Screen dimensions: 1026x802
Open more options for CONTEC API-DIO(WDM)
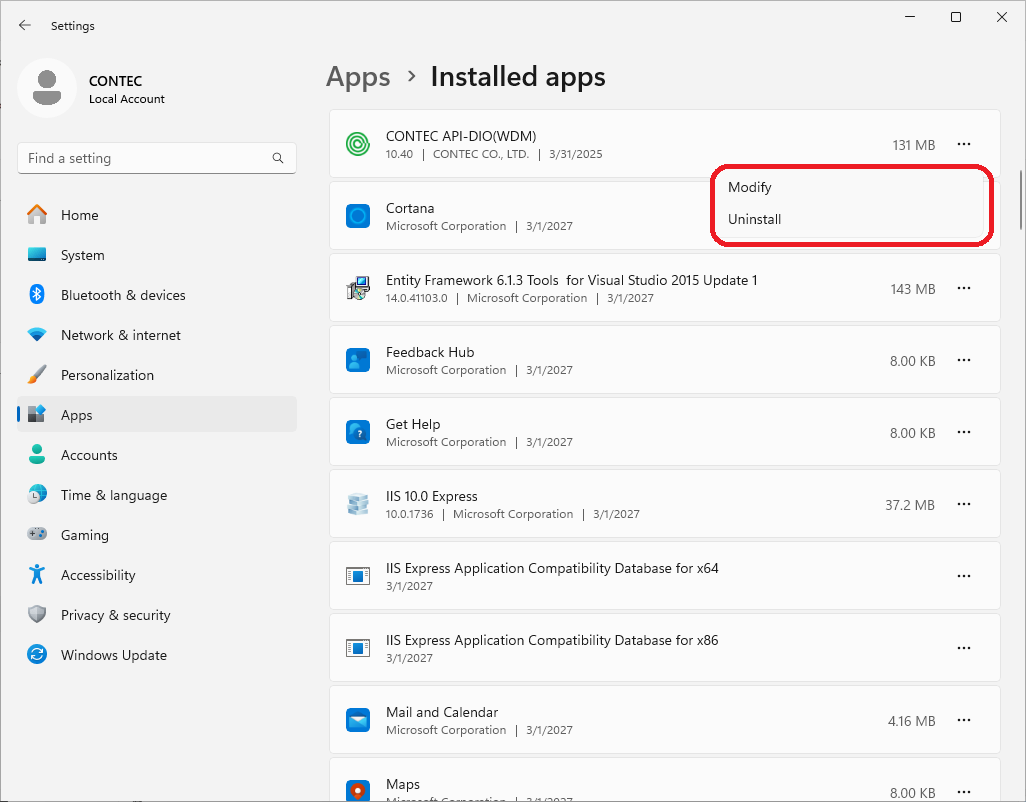[964, 144]
